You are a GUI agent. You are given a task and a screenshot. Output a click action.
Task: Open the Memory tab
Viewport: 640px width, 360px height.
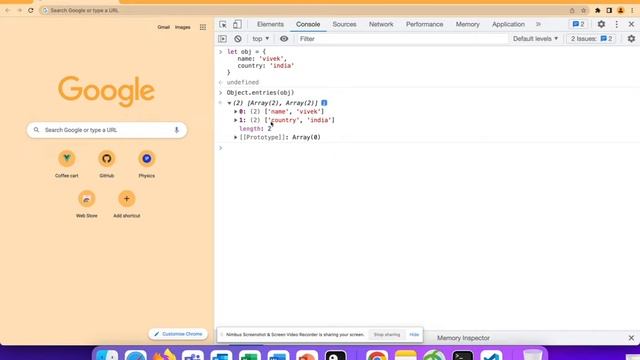pos(467,24)
